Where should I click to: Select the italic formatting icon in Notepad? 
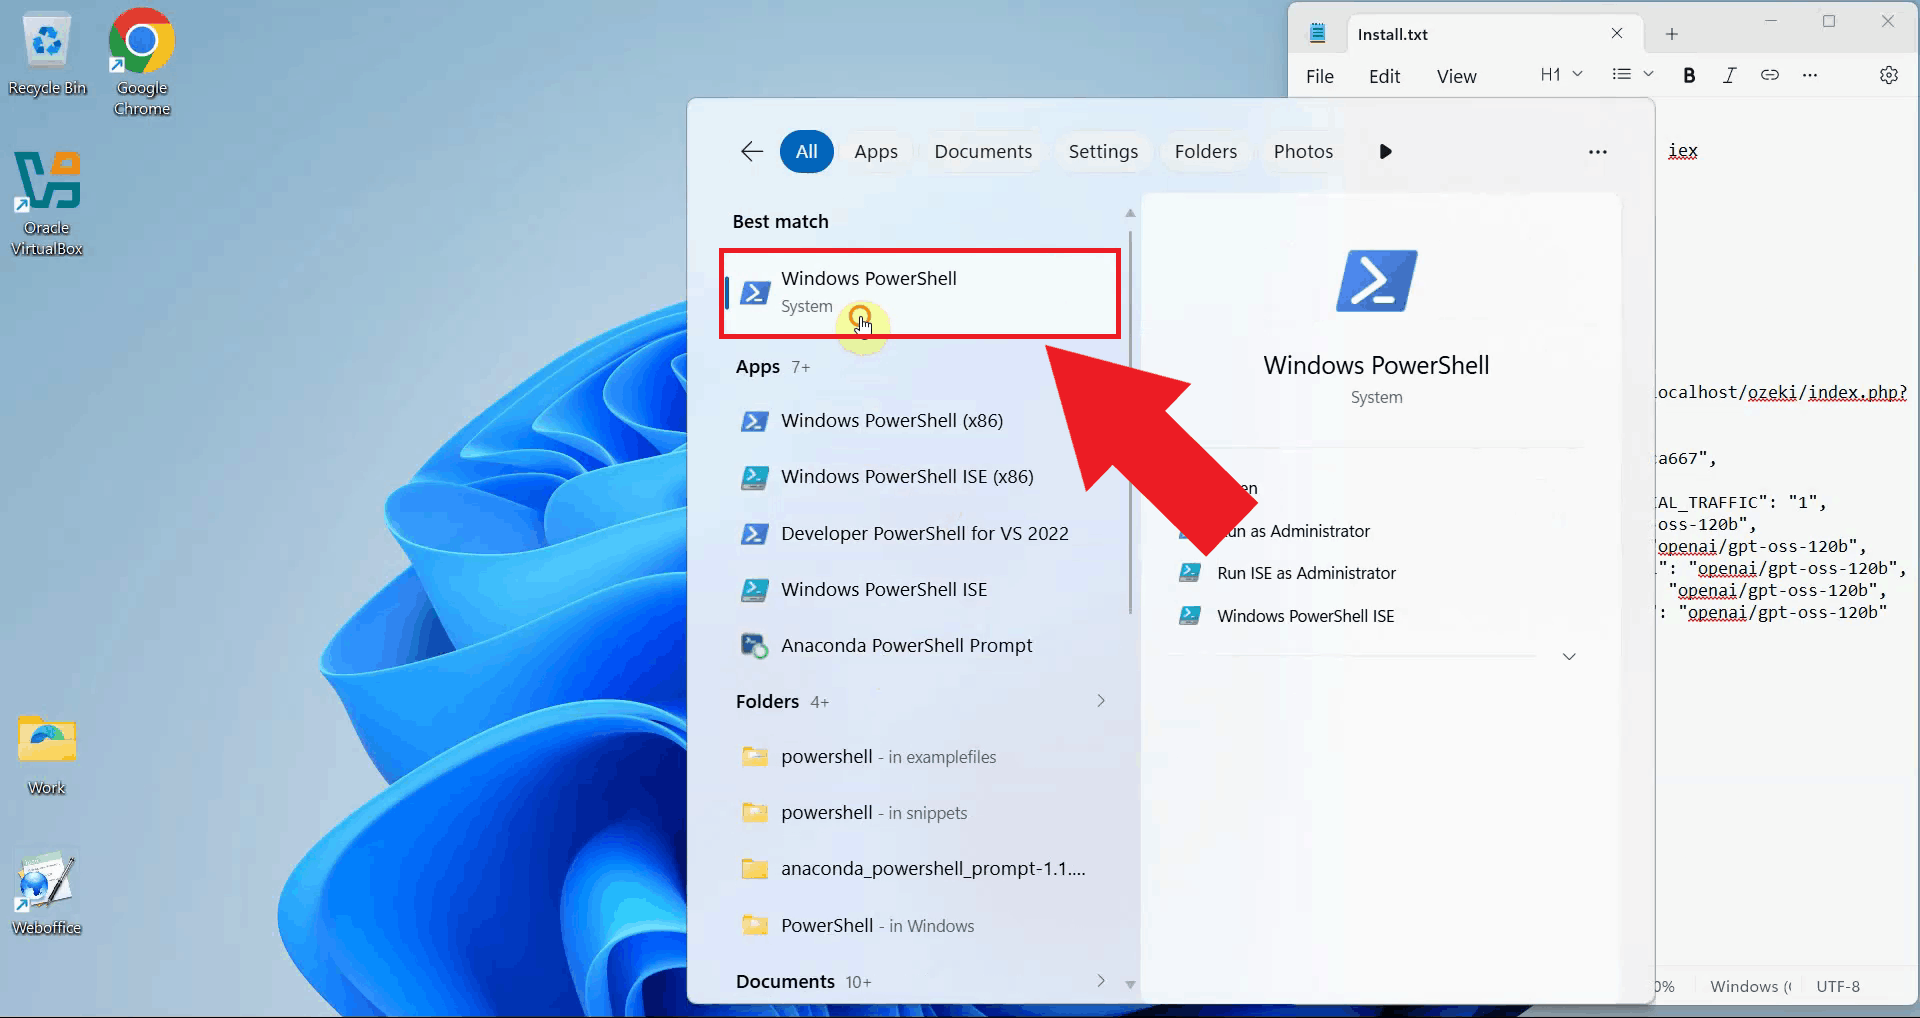[1730, 75]
